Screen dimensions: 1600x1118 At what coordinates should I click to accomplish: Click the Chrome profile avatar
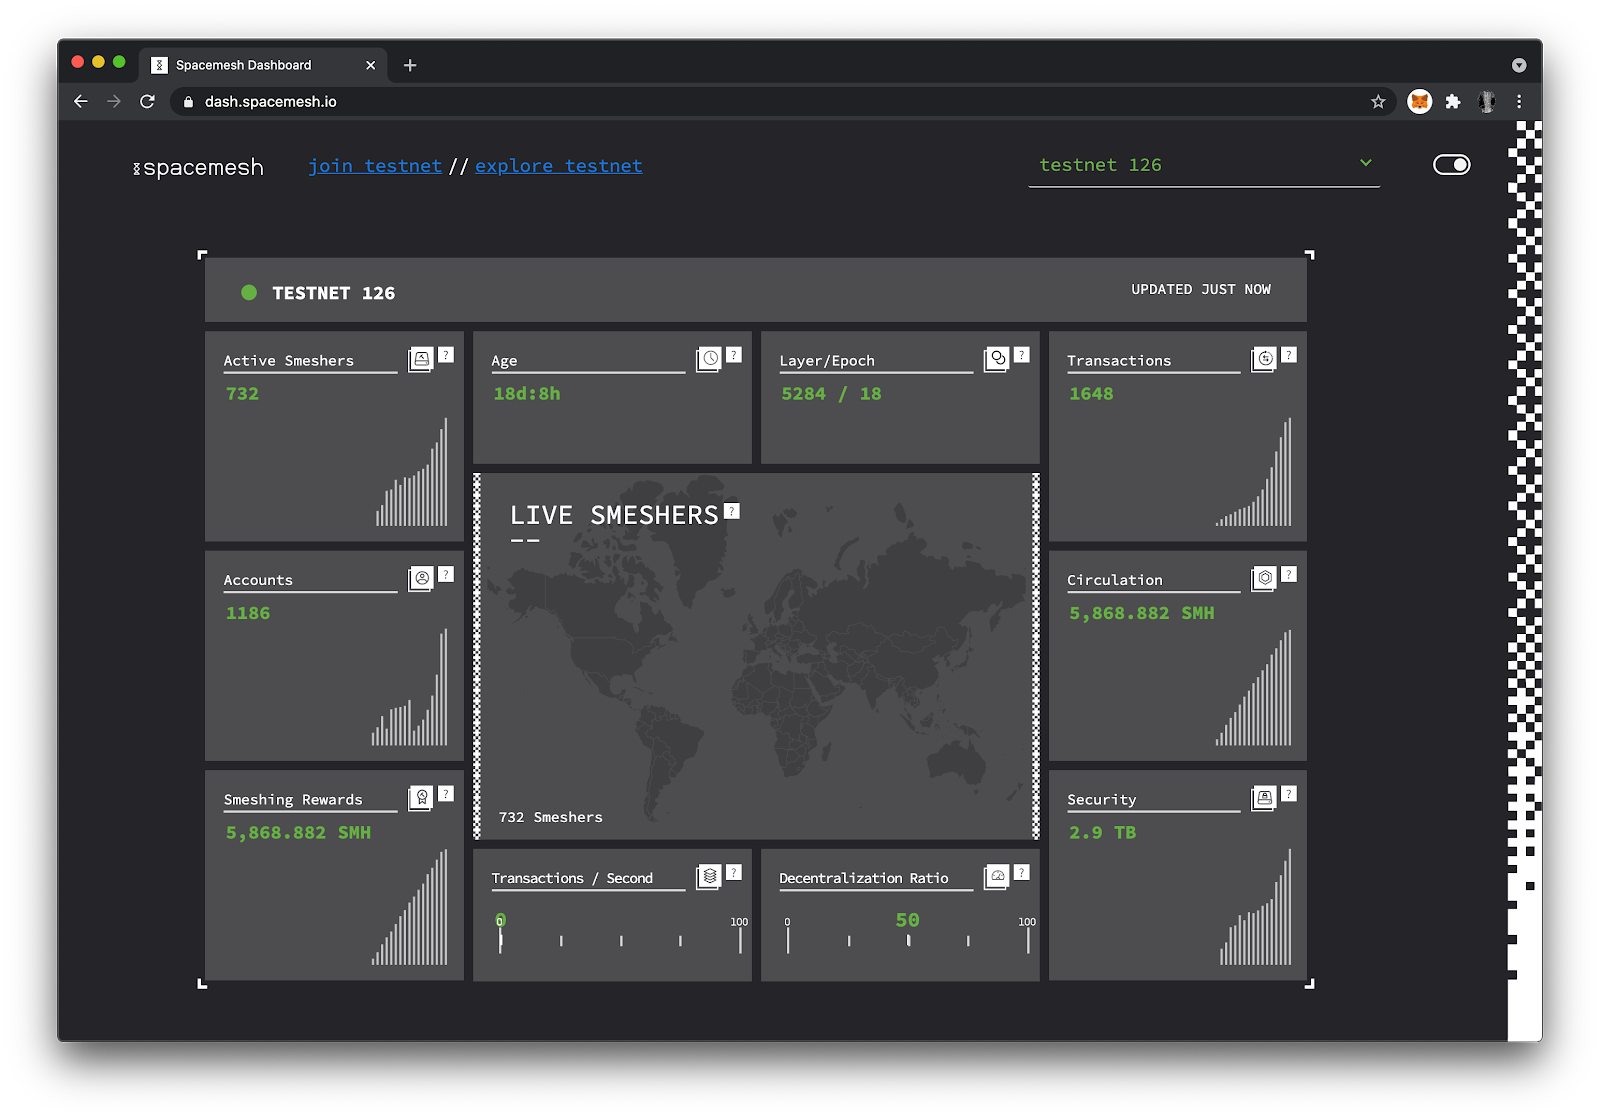[x=1487, y=101]
